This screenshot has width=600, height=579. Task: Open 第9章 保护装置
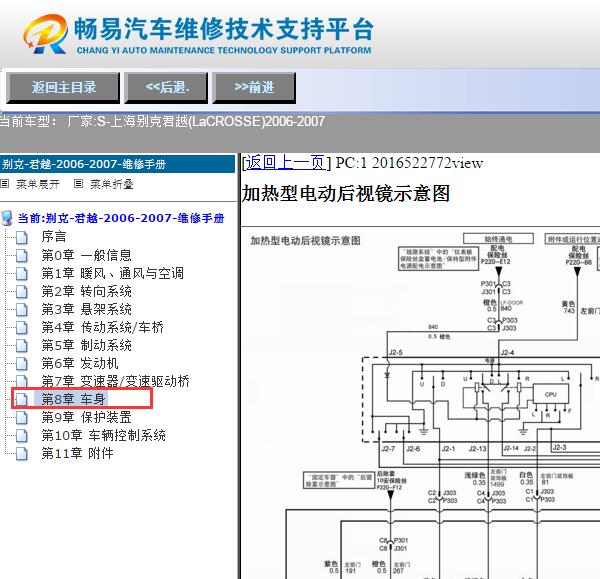pyautogui.click(x=86, y=417)
